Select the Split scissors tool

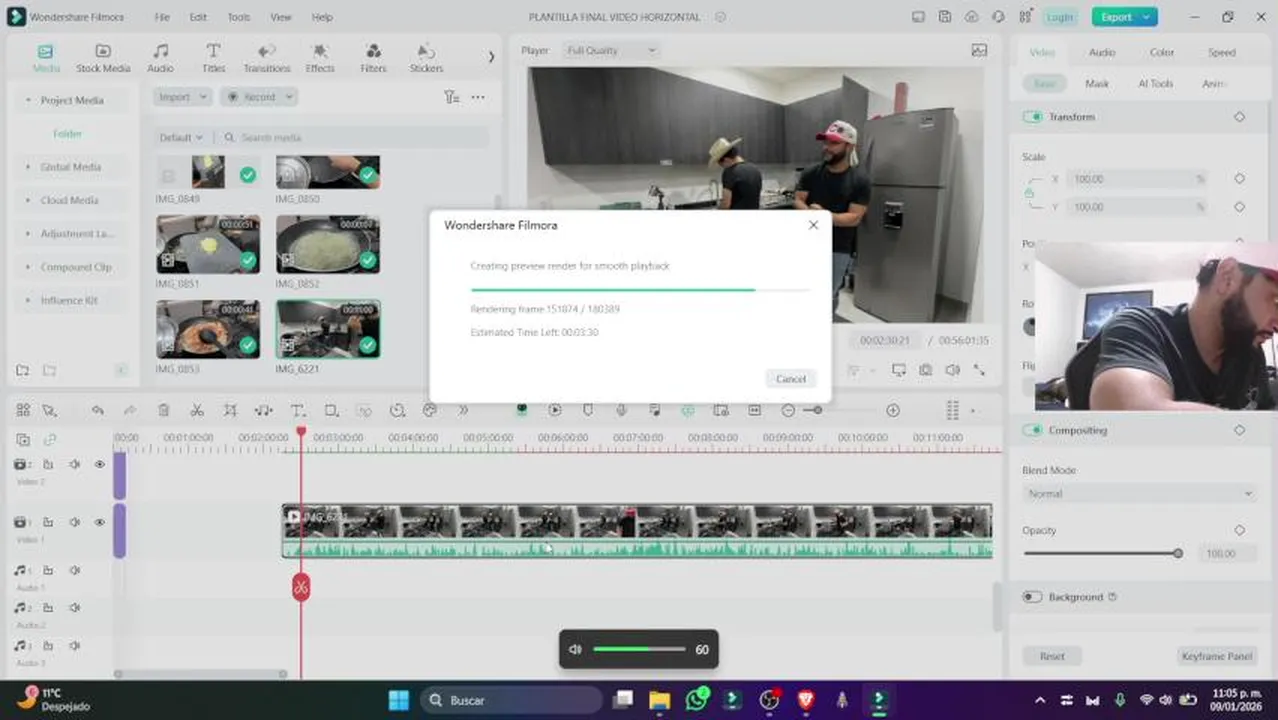point(197,411)
